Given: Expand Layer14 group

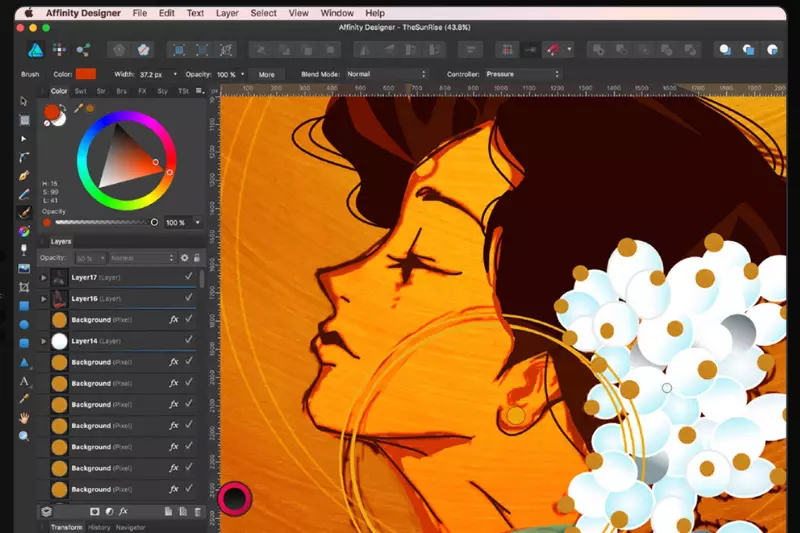Looking at the screenshot, I should 43,341.
